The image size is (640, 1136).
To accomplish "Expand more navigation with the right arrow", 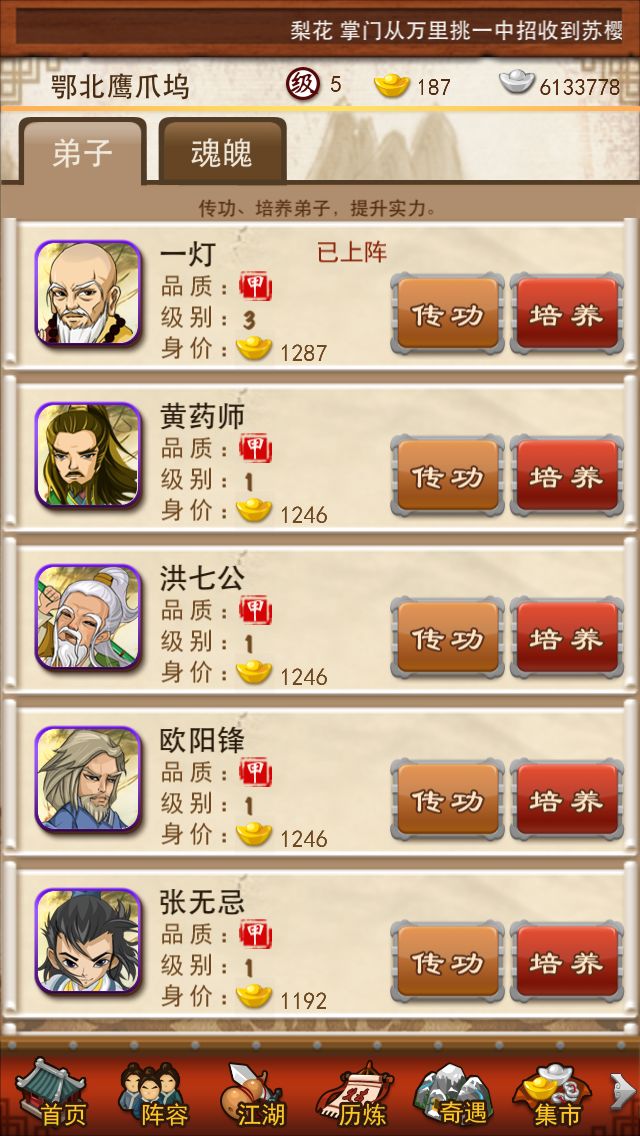I will point(622,1091).
